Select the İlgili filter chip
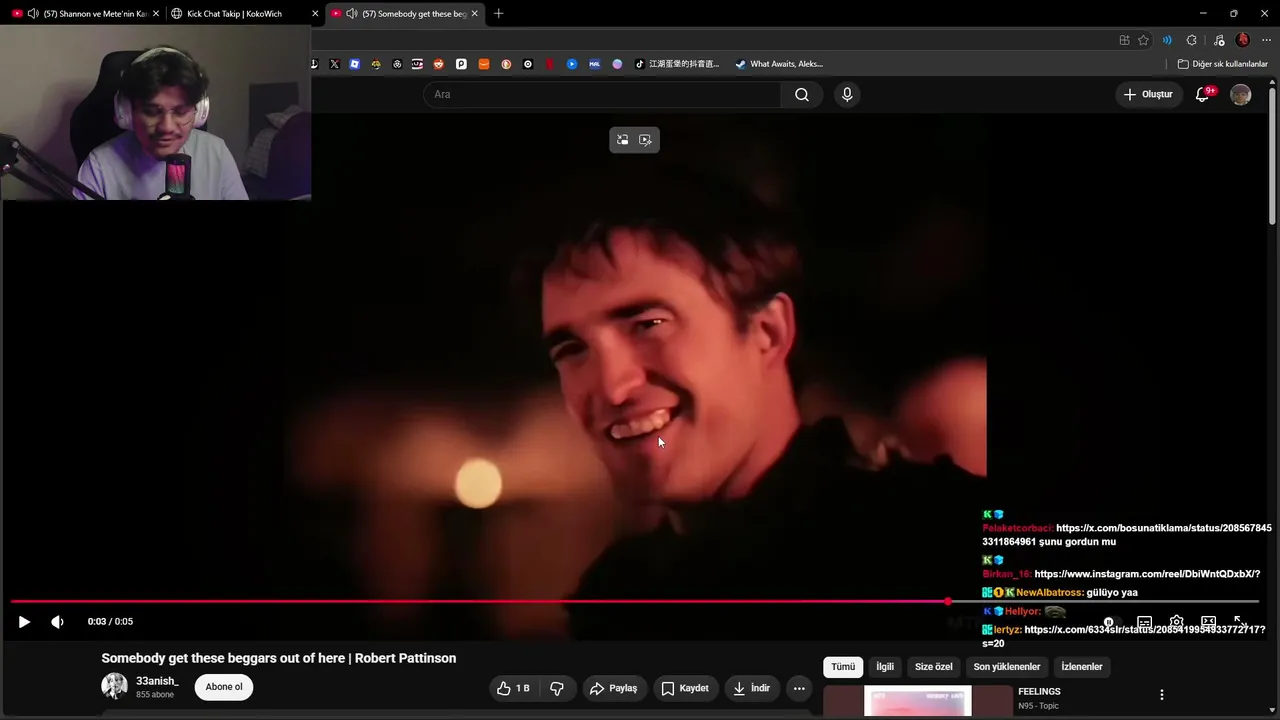This screenshot has height=720, width=1280. (x=885, y=667)
